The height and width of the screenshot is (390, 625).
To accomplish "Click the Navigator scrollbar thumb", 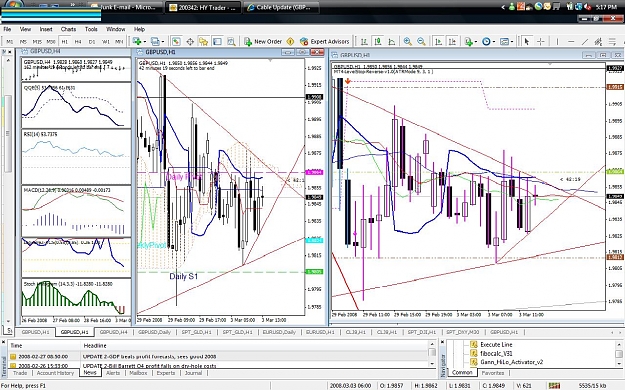I will [619, 354].
